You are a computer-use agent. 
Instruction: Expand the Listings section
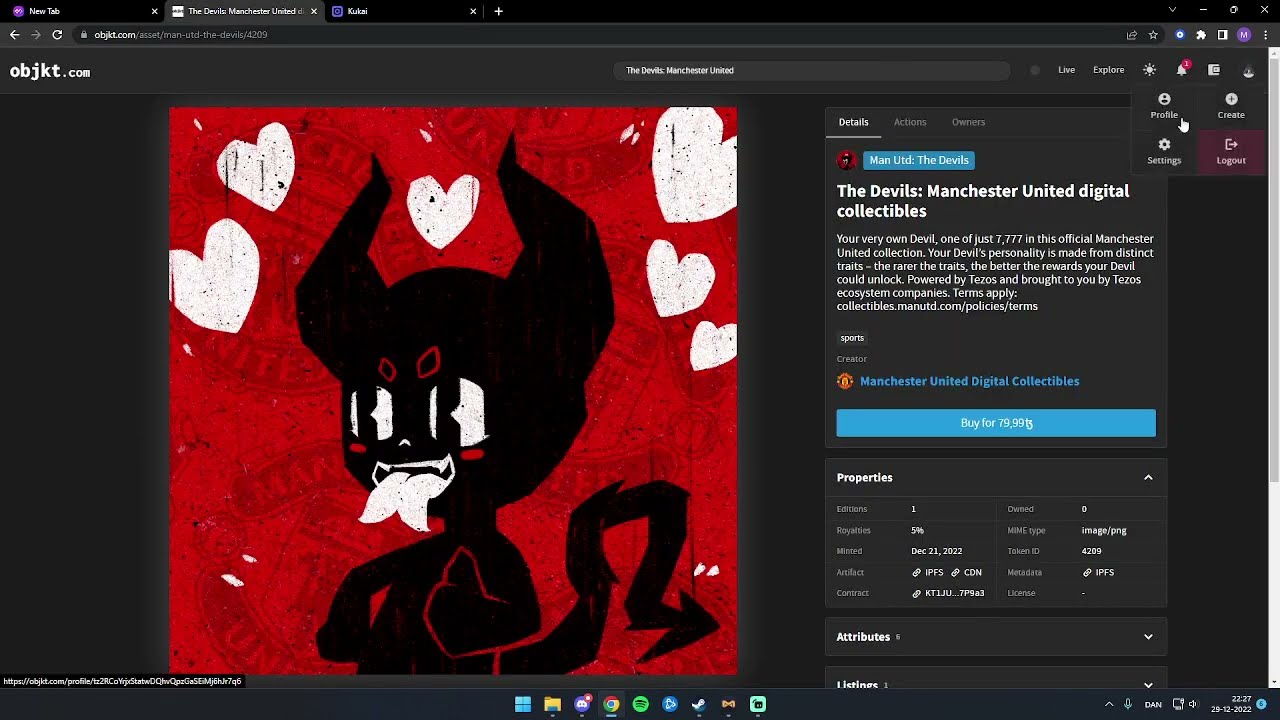coord(996,684)
